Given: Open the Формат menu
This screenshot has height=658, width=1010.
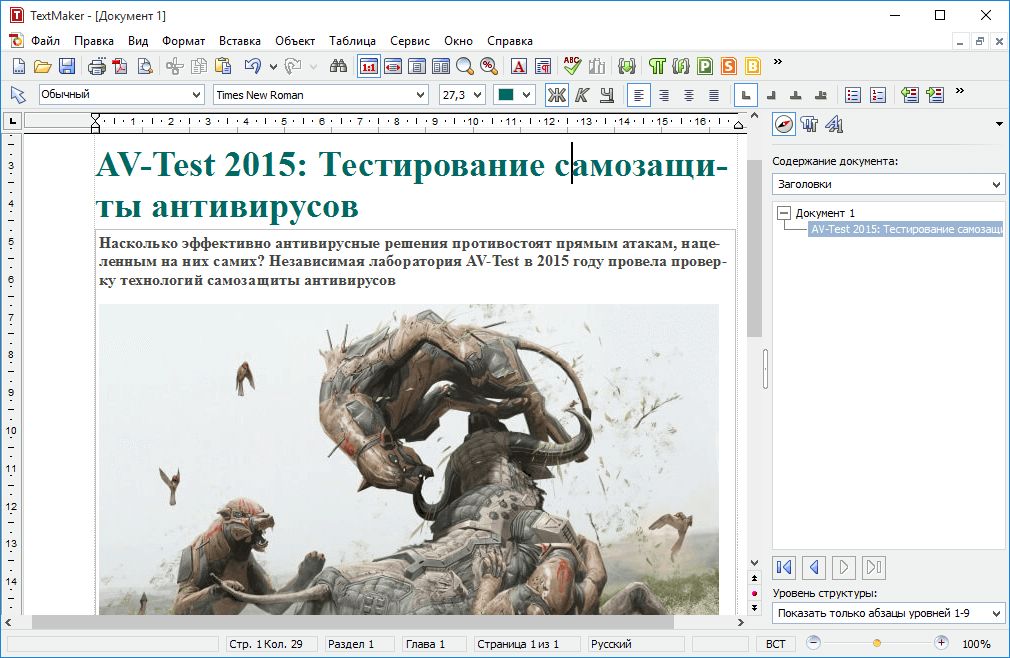Looking at the screenshot, I should click(183, 41).
